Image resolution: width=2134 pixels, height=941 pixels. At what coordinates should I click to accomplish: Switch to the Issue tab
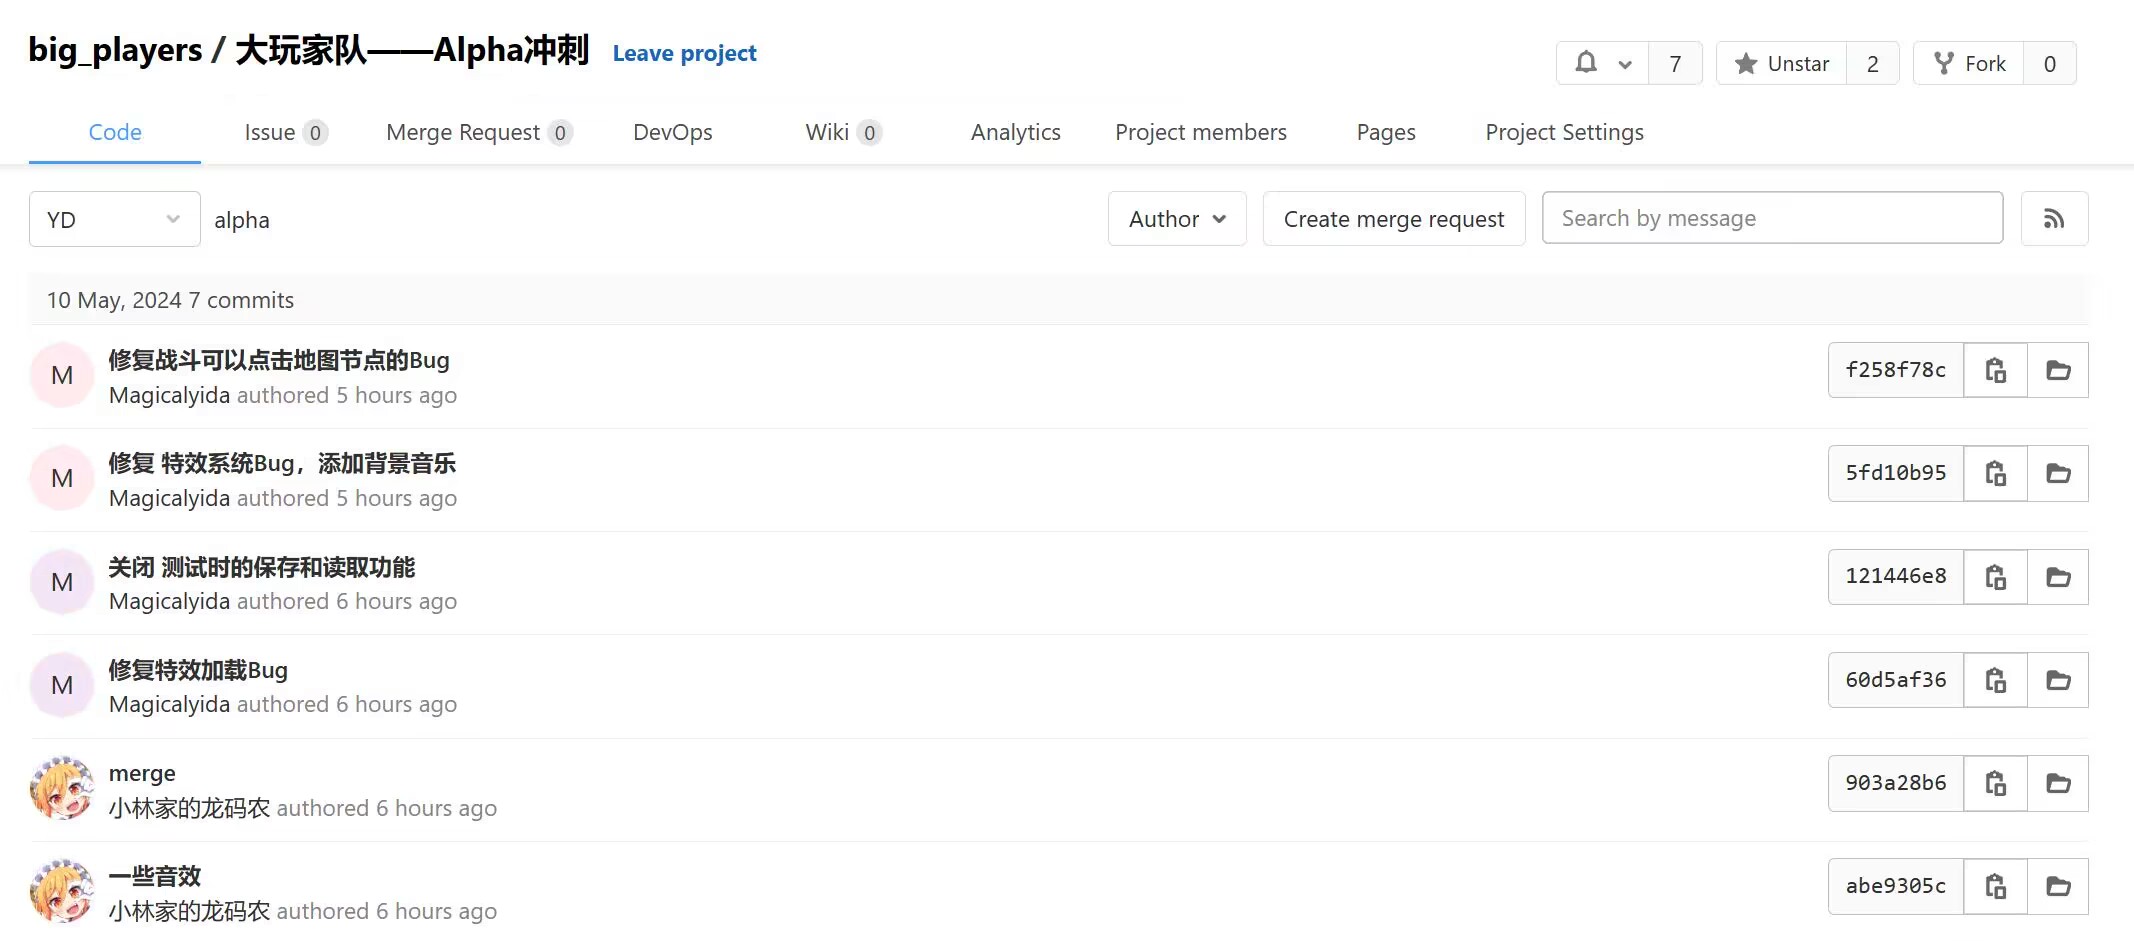[284, 132]
